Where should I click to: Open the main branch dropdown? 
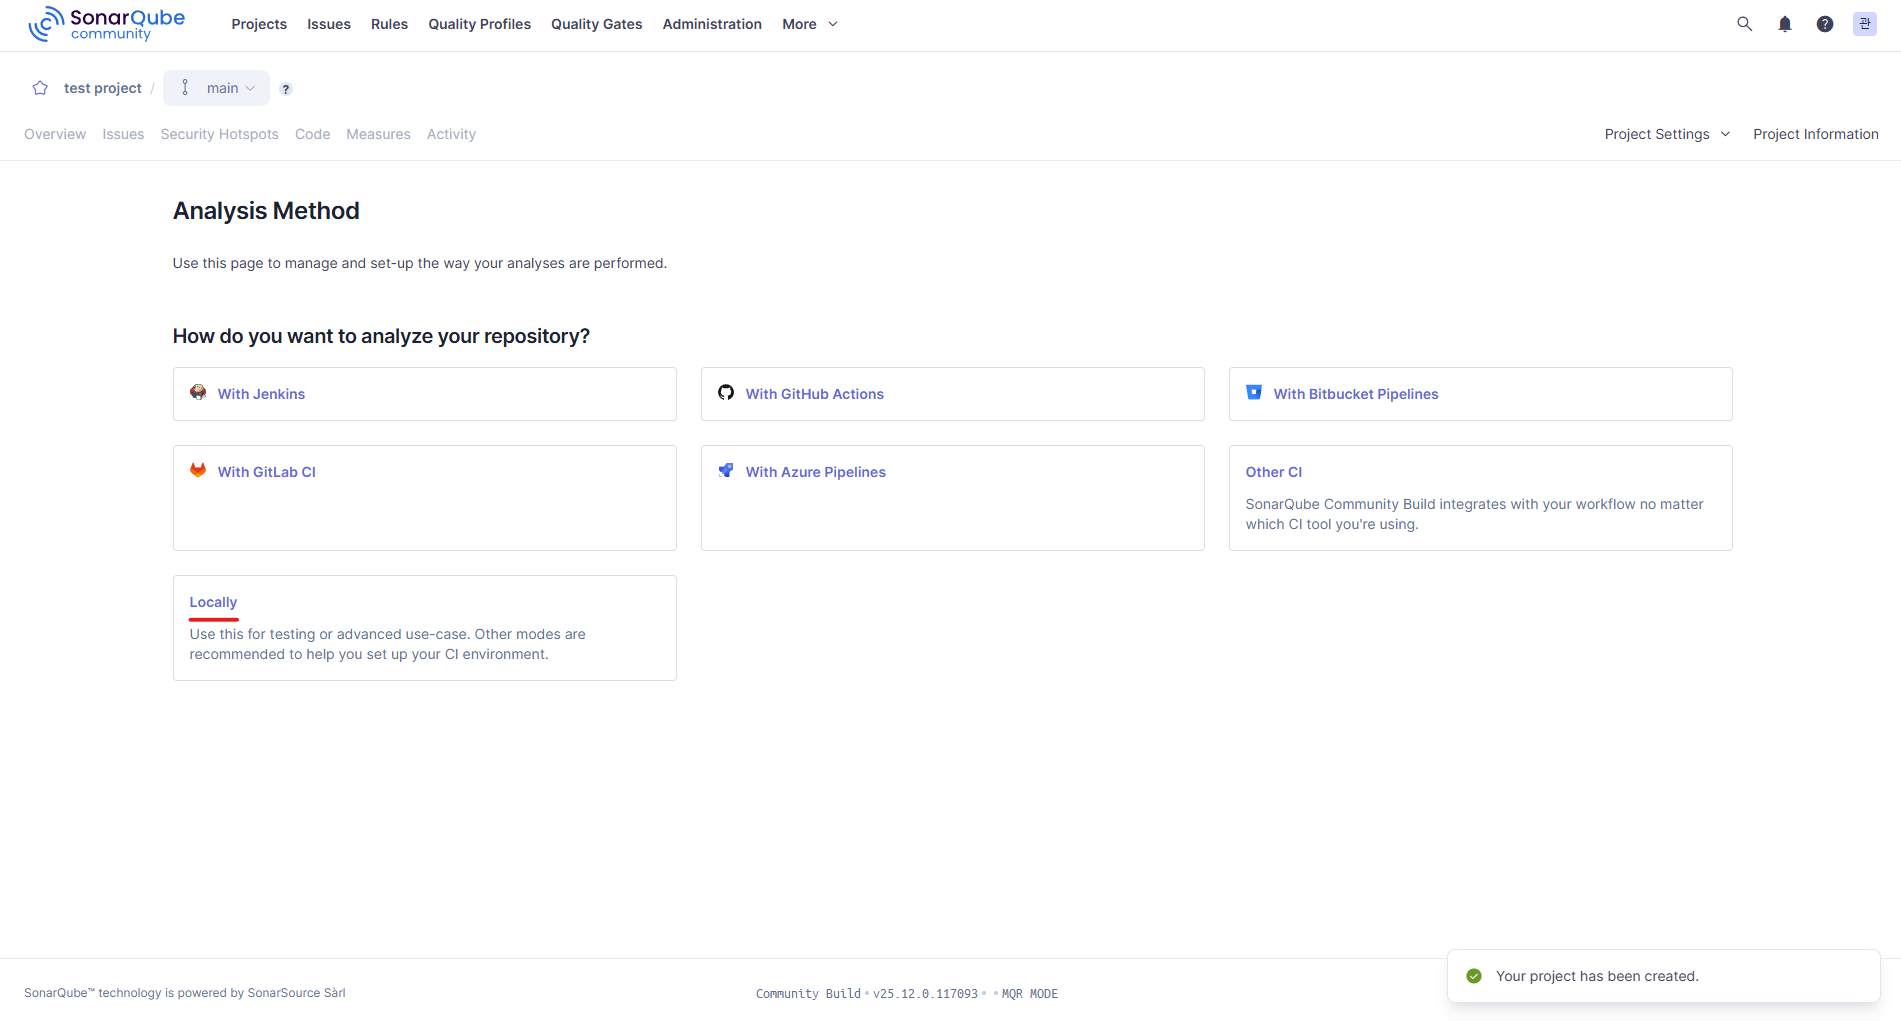pos(217,88)
